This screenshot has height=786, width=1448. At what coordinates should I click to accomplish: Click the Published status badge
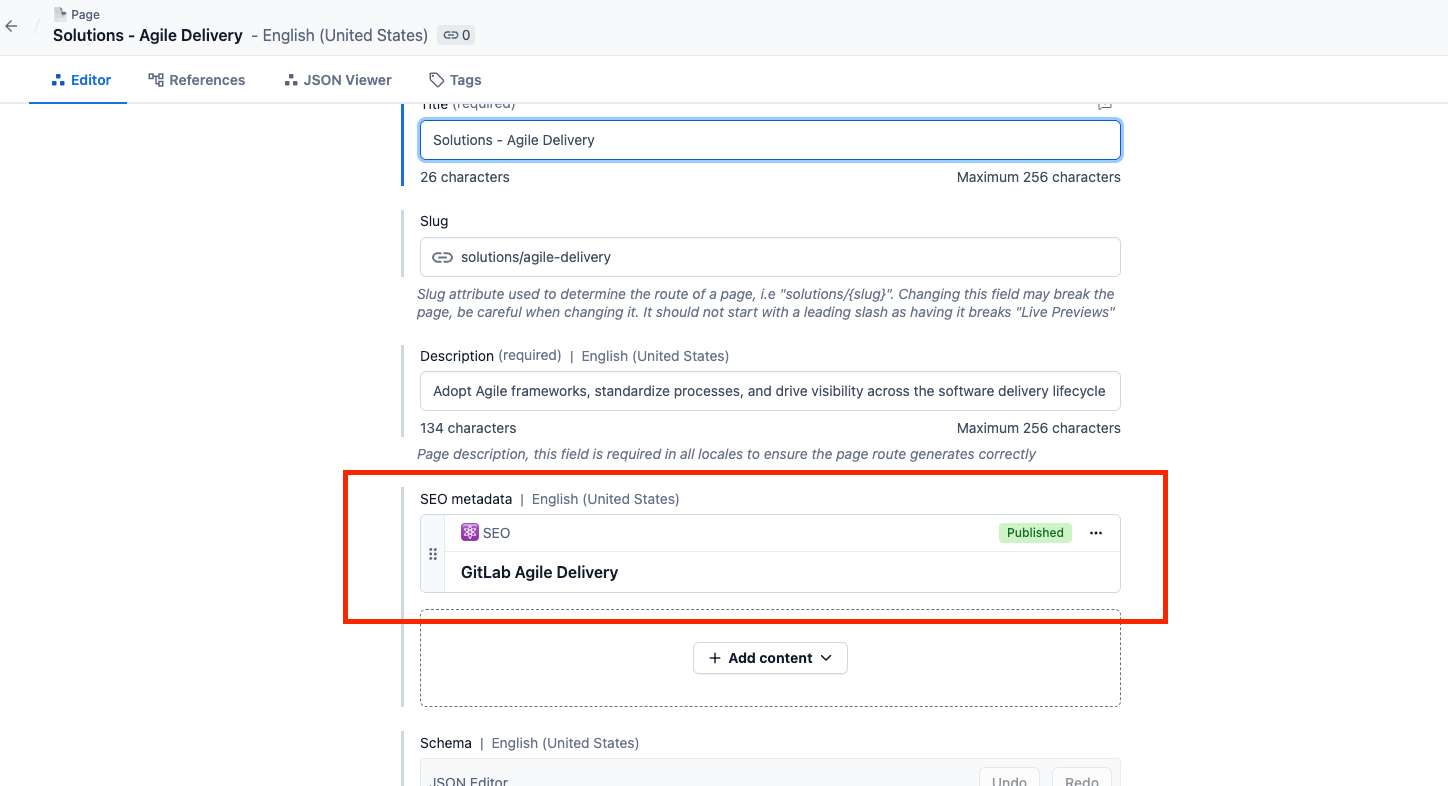(x=1035, y=533)
